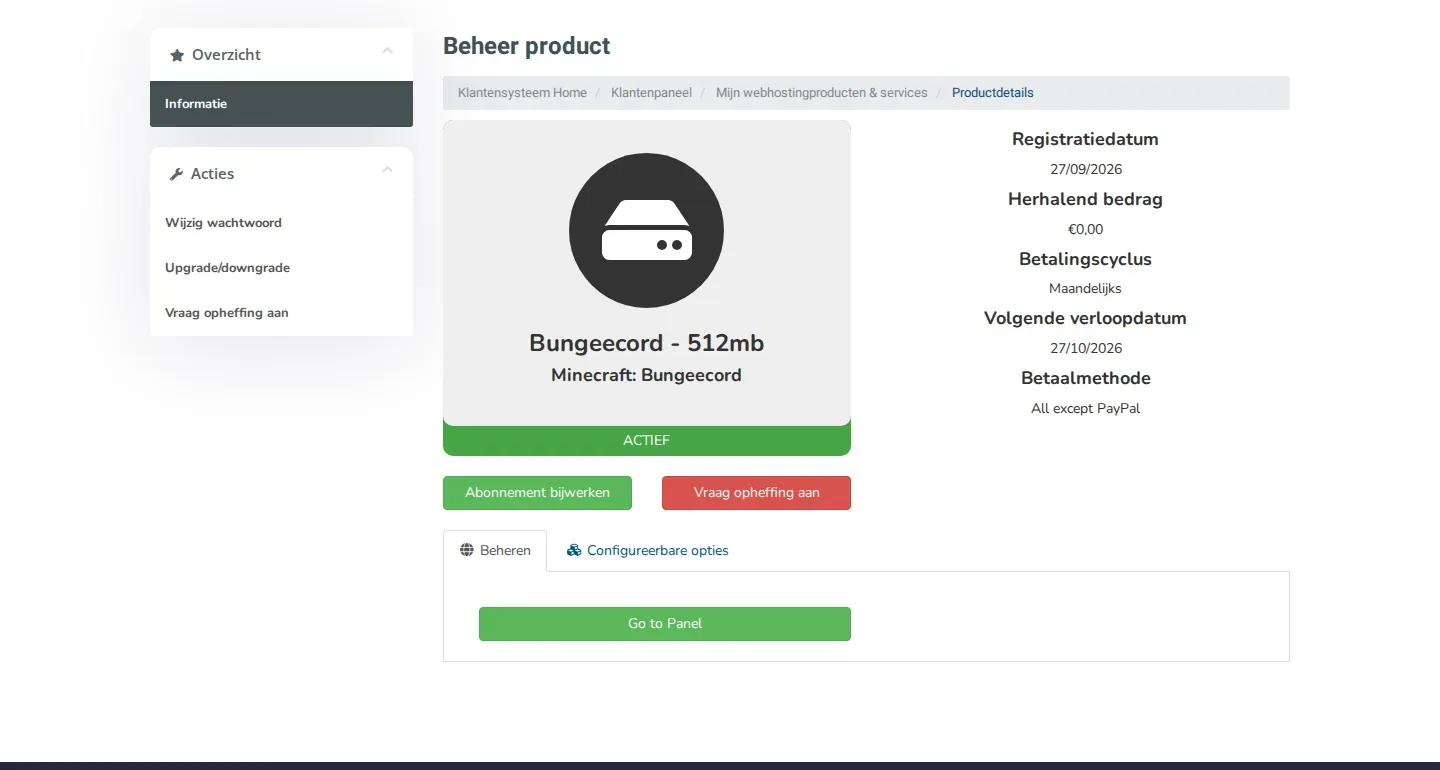The height and width of the screenshot is (770, 1440).
Task: Open the Klantenpaneel breadcrumb link
Action: pos(651,93)
